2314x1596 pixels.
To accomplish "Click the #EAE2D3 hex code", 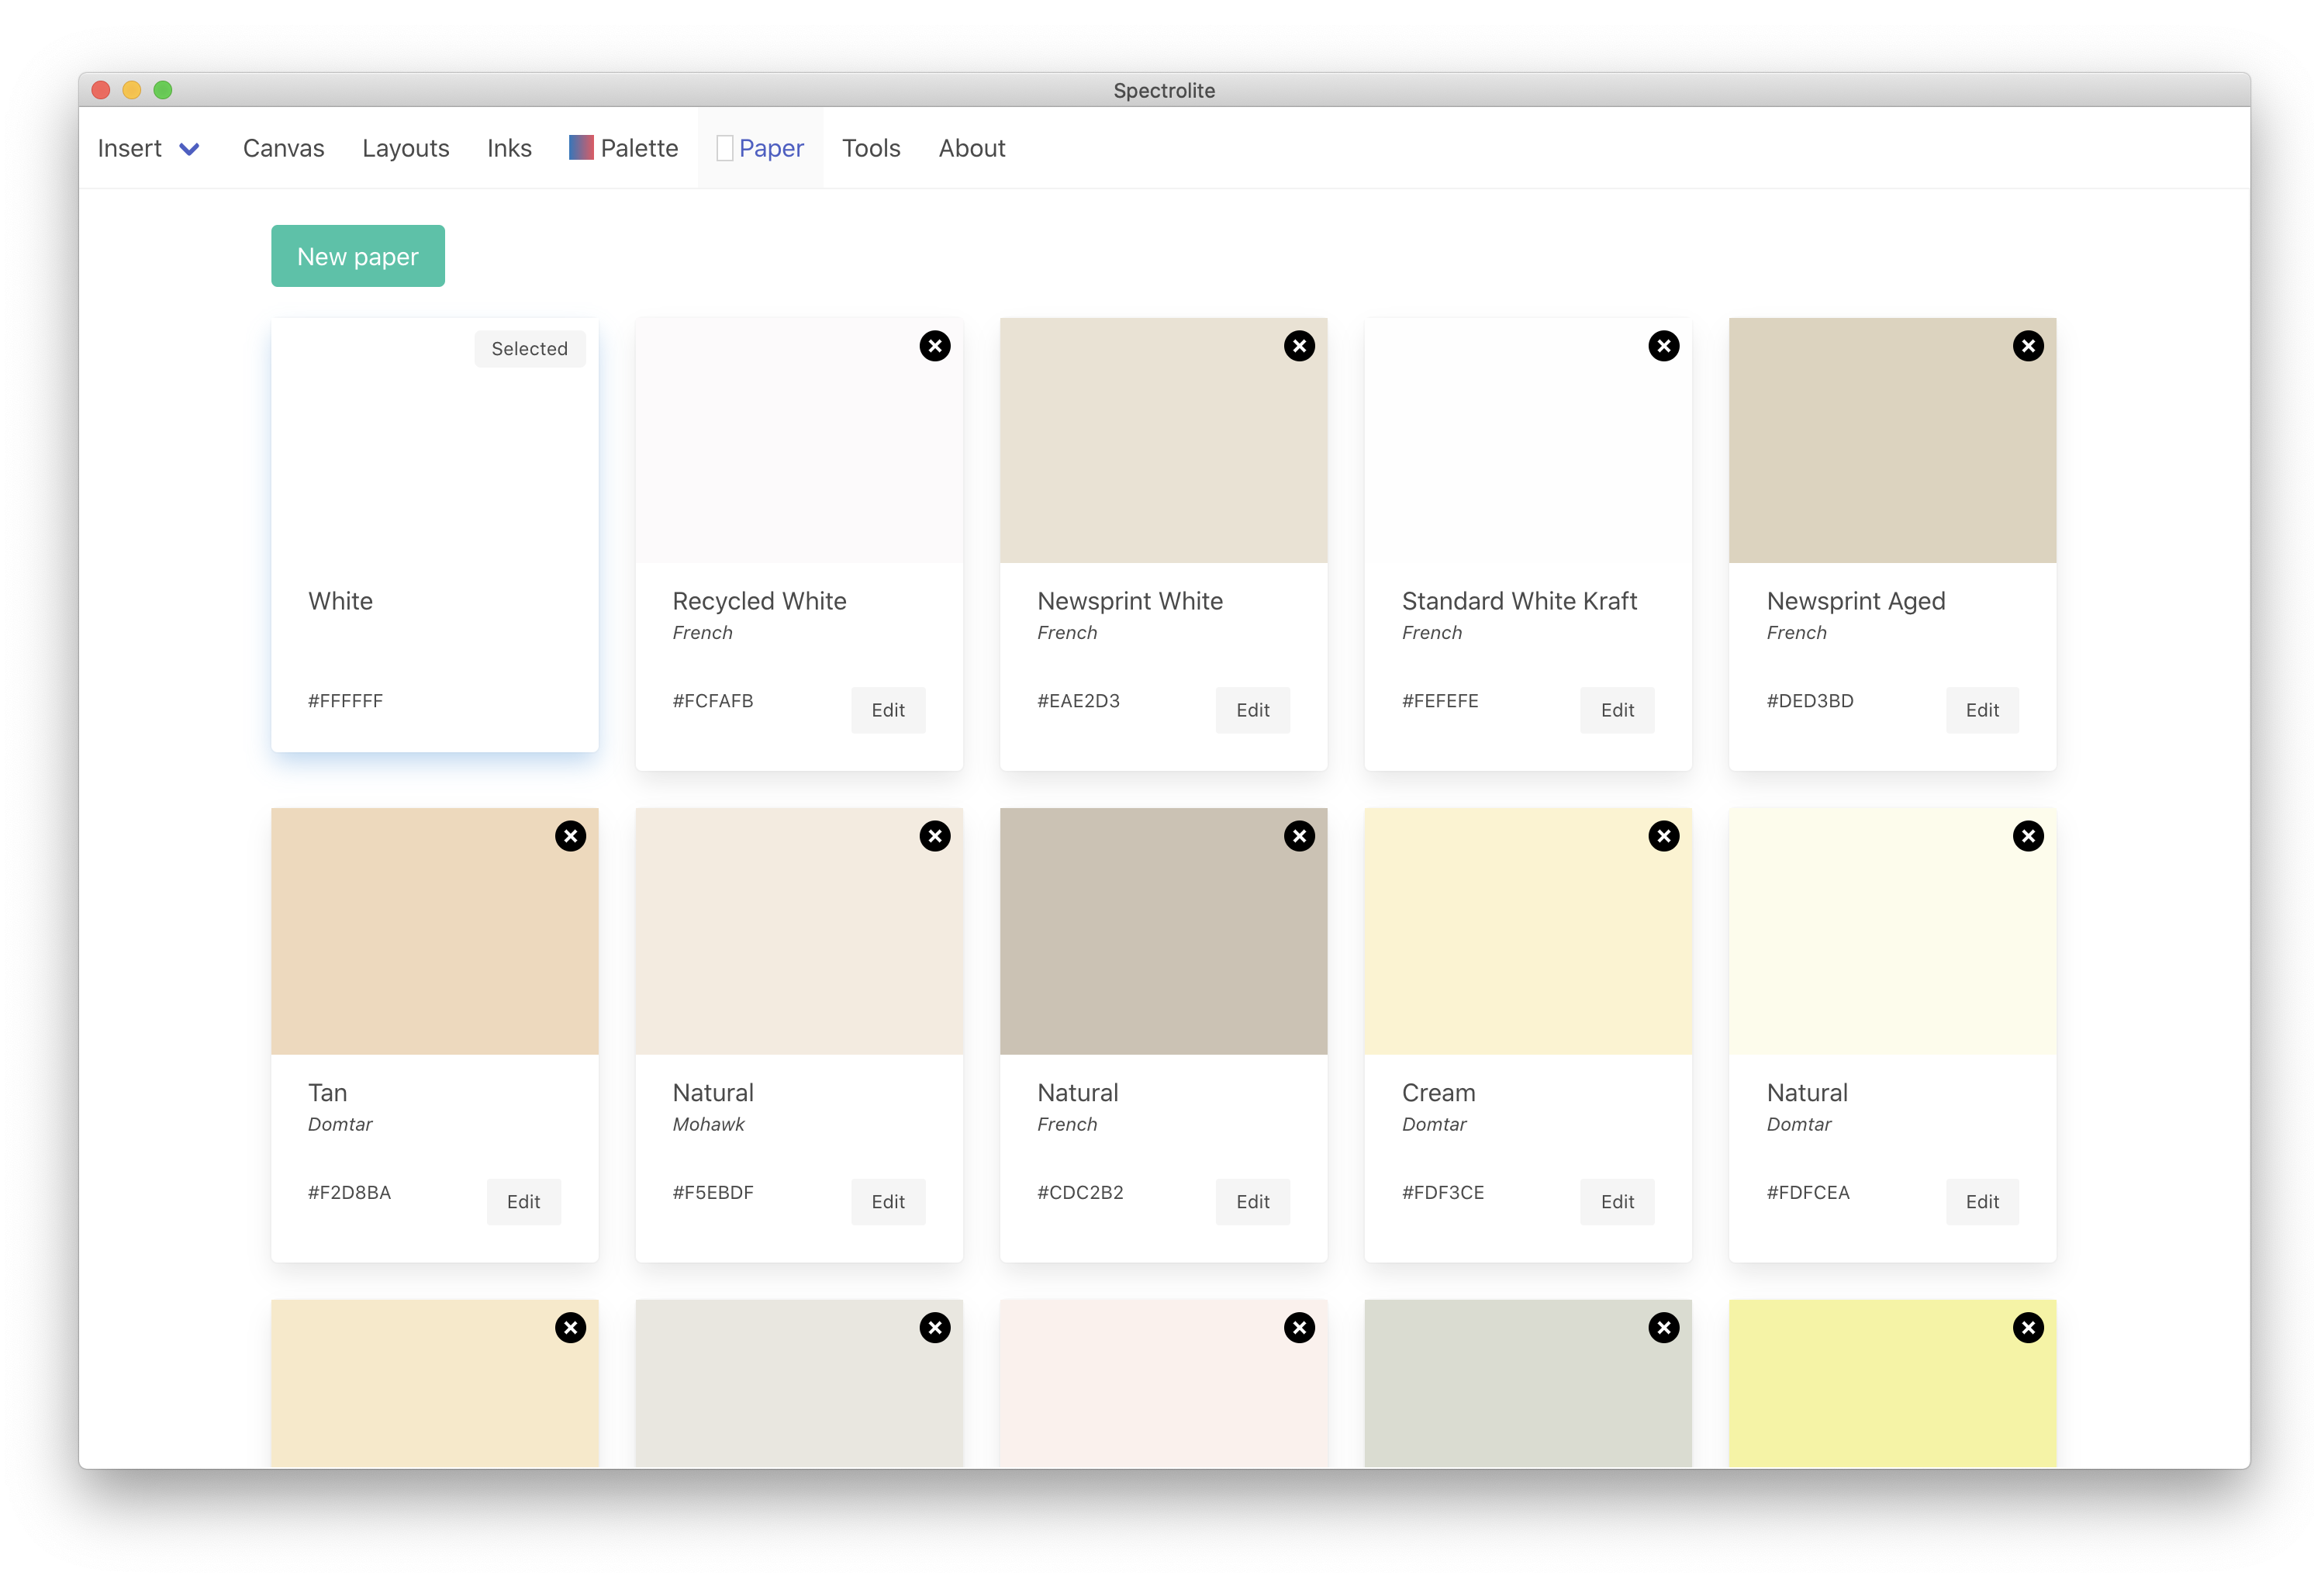I will 1078,701.
